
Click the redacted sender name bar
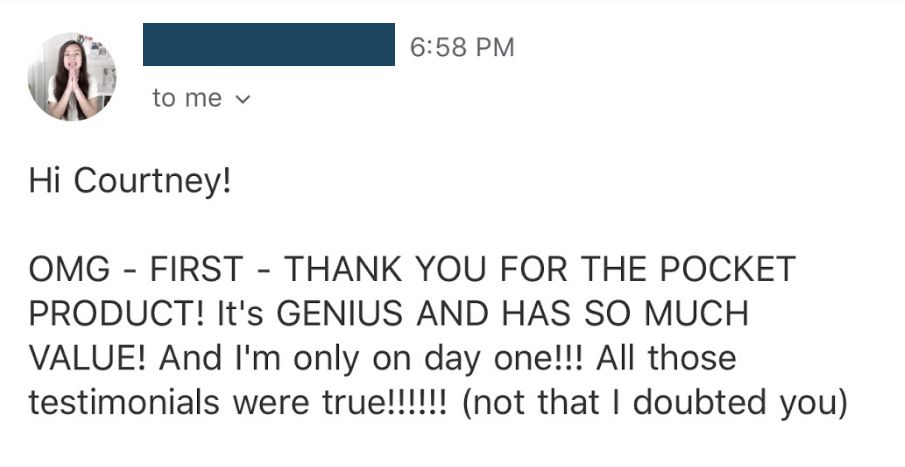point(268,45)
